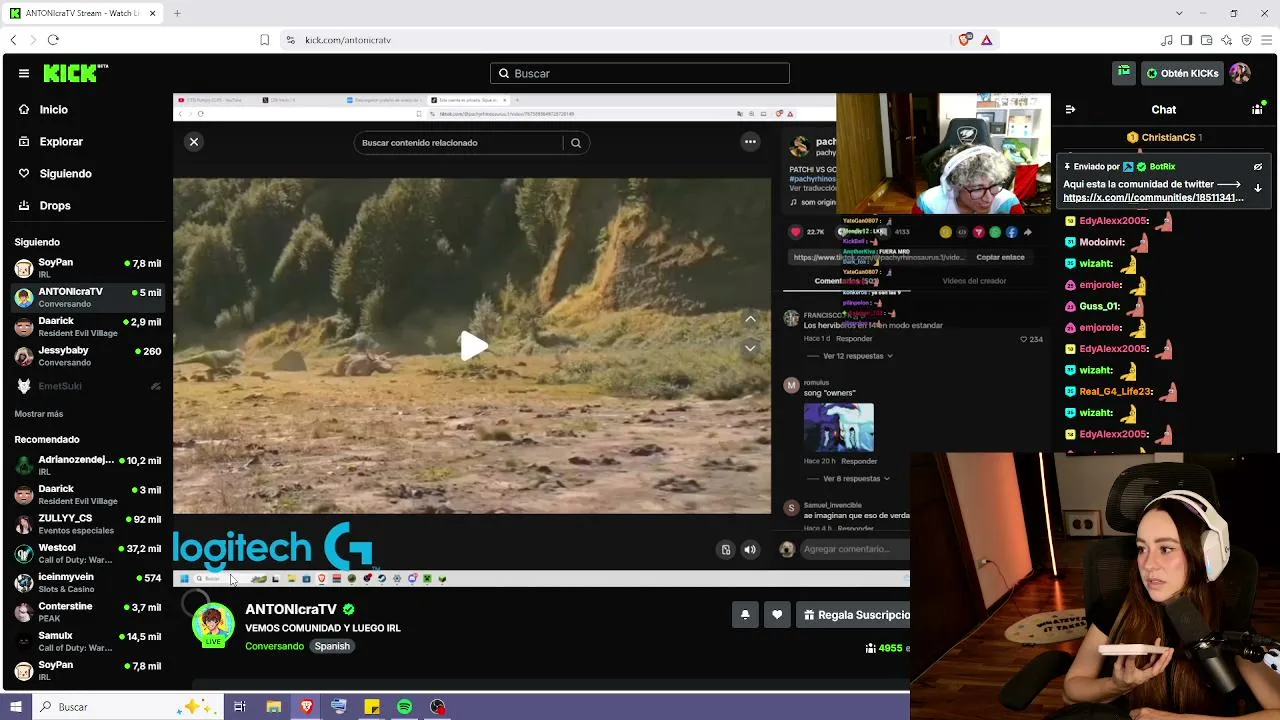Play the paused TikTok video
This screenshot has height=720, width=1280.
click(x=472, y=346)
